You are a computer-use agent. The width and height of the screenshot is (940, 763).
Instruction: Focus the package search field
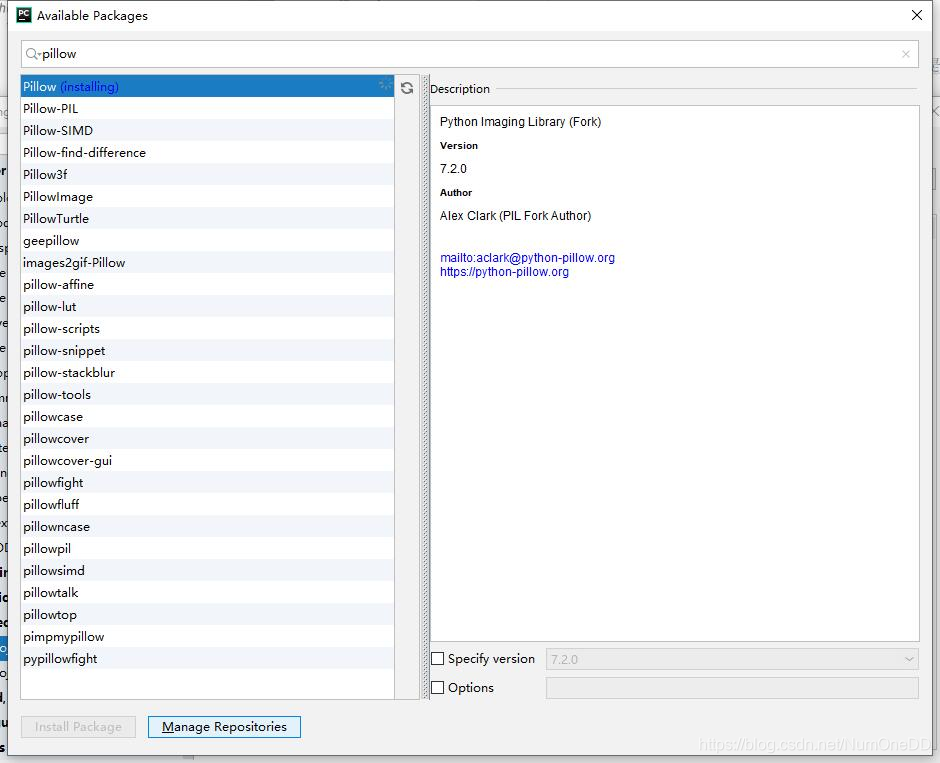[469, 54]
